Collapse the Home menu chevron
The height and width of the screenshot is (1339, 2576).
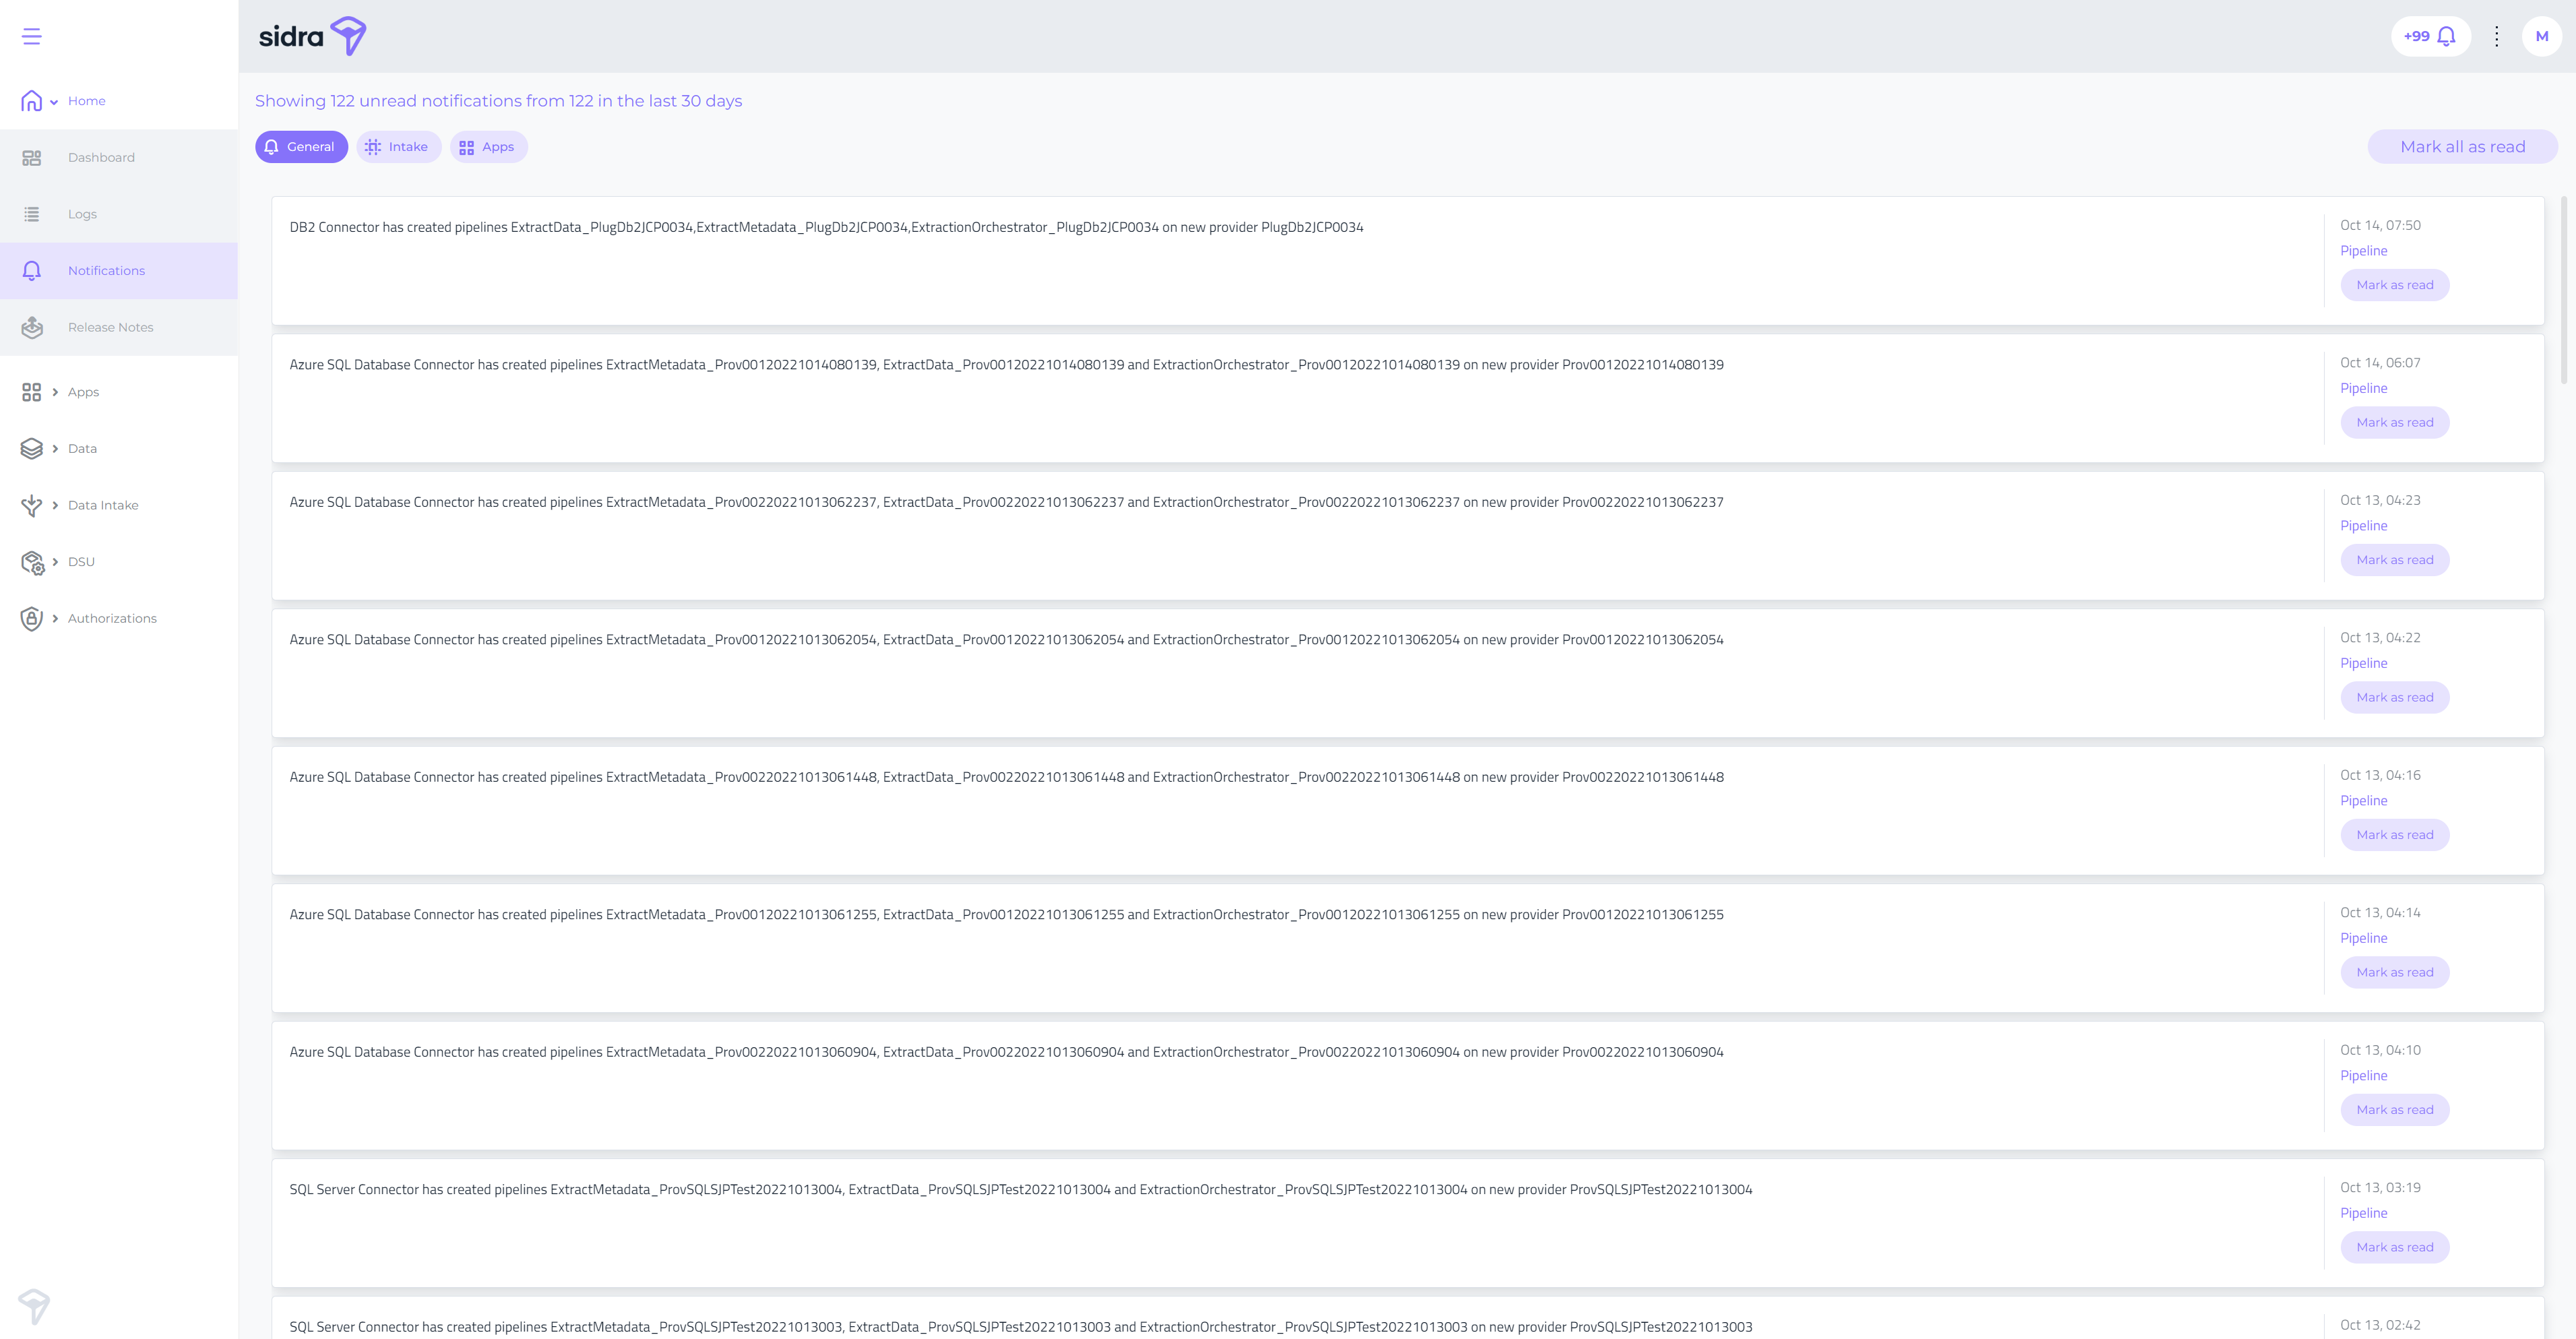click(x=54, y=102)
